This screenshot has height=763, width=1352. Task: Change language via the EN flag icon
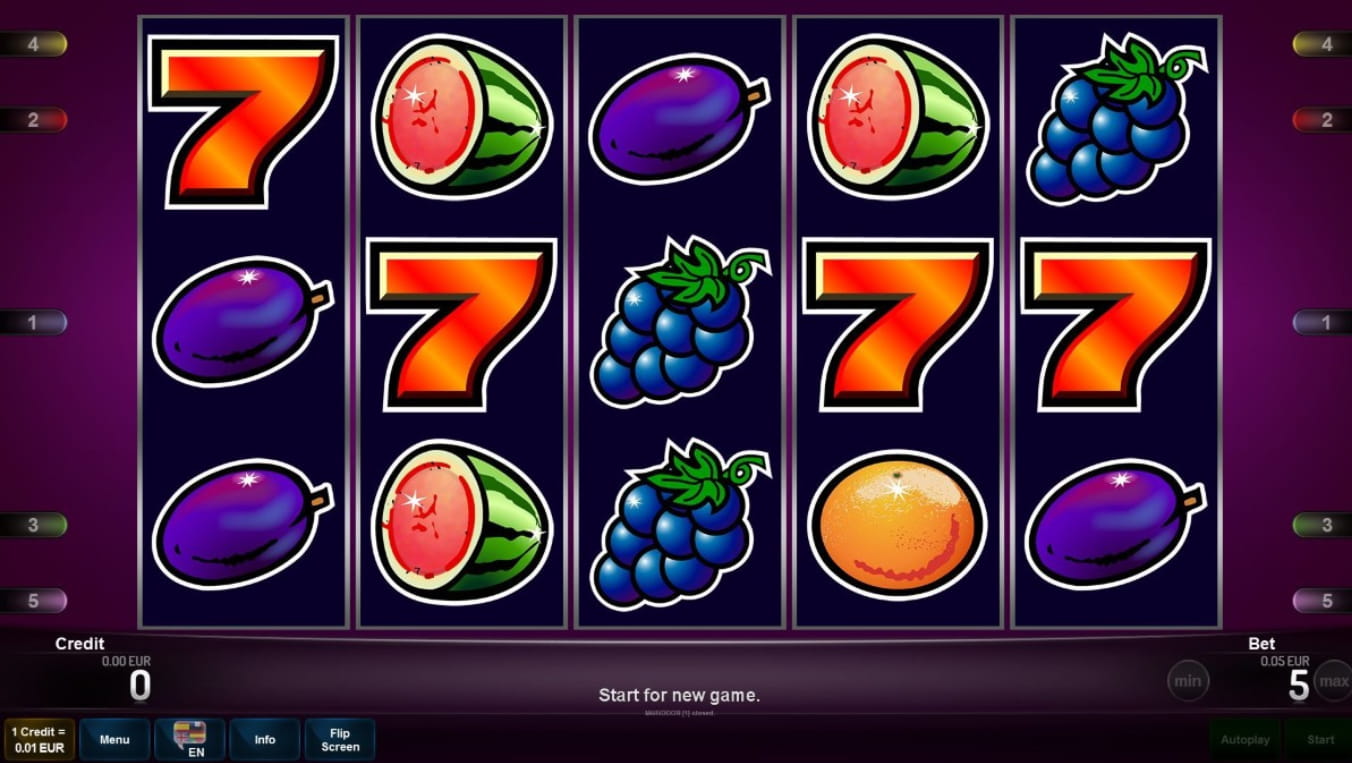coord(190,740)
